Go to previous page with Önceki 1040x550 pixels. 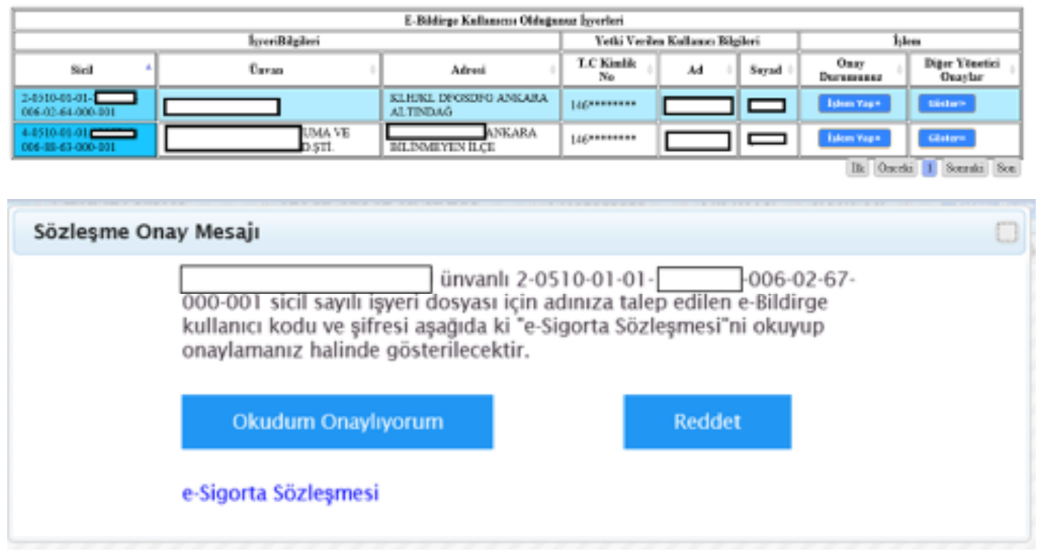point(895,168)
